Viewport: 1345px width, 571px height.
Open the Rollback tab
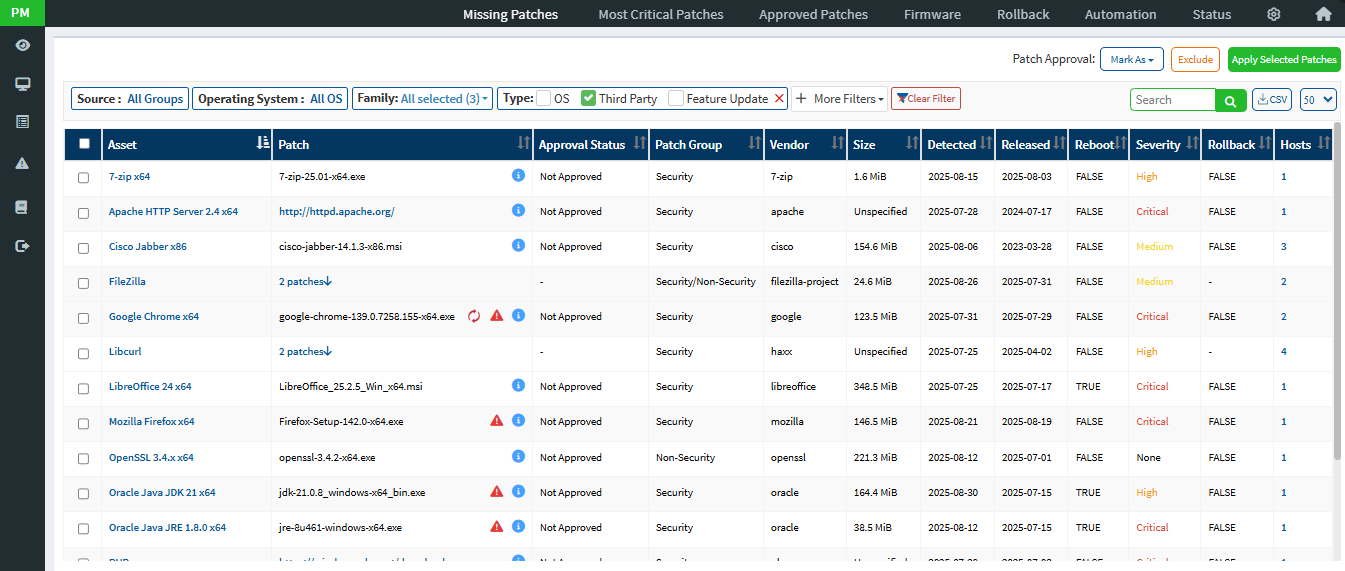pyautogui.click(x=1023, y=14)
